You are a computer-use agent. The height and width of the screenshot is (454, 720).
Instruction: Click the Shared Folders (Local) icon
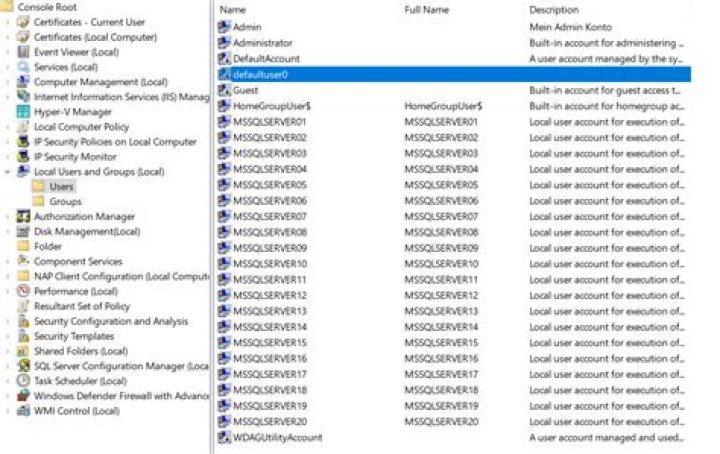(x=23, y=351)
